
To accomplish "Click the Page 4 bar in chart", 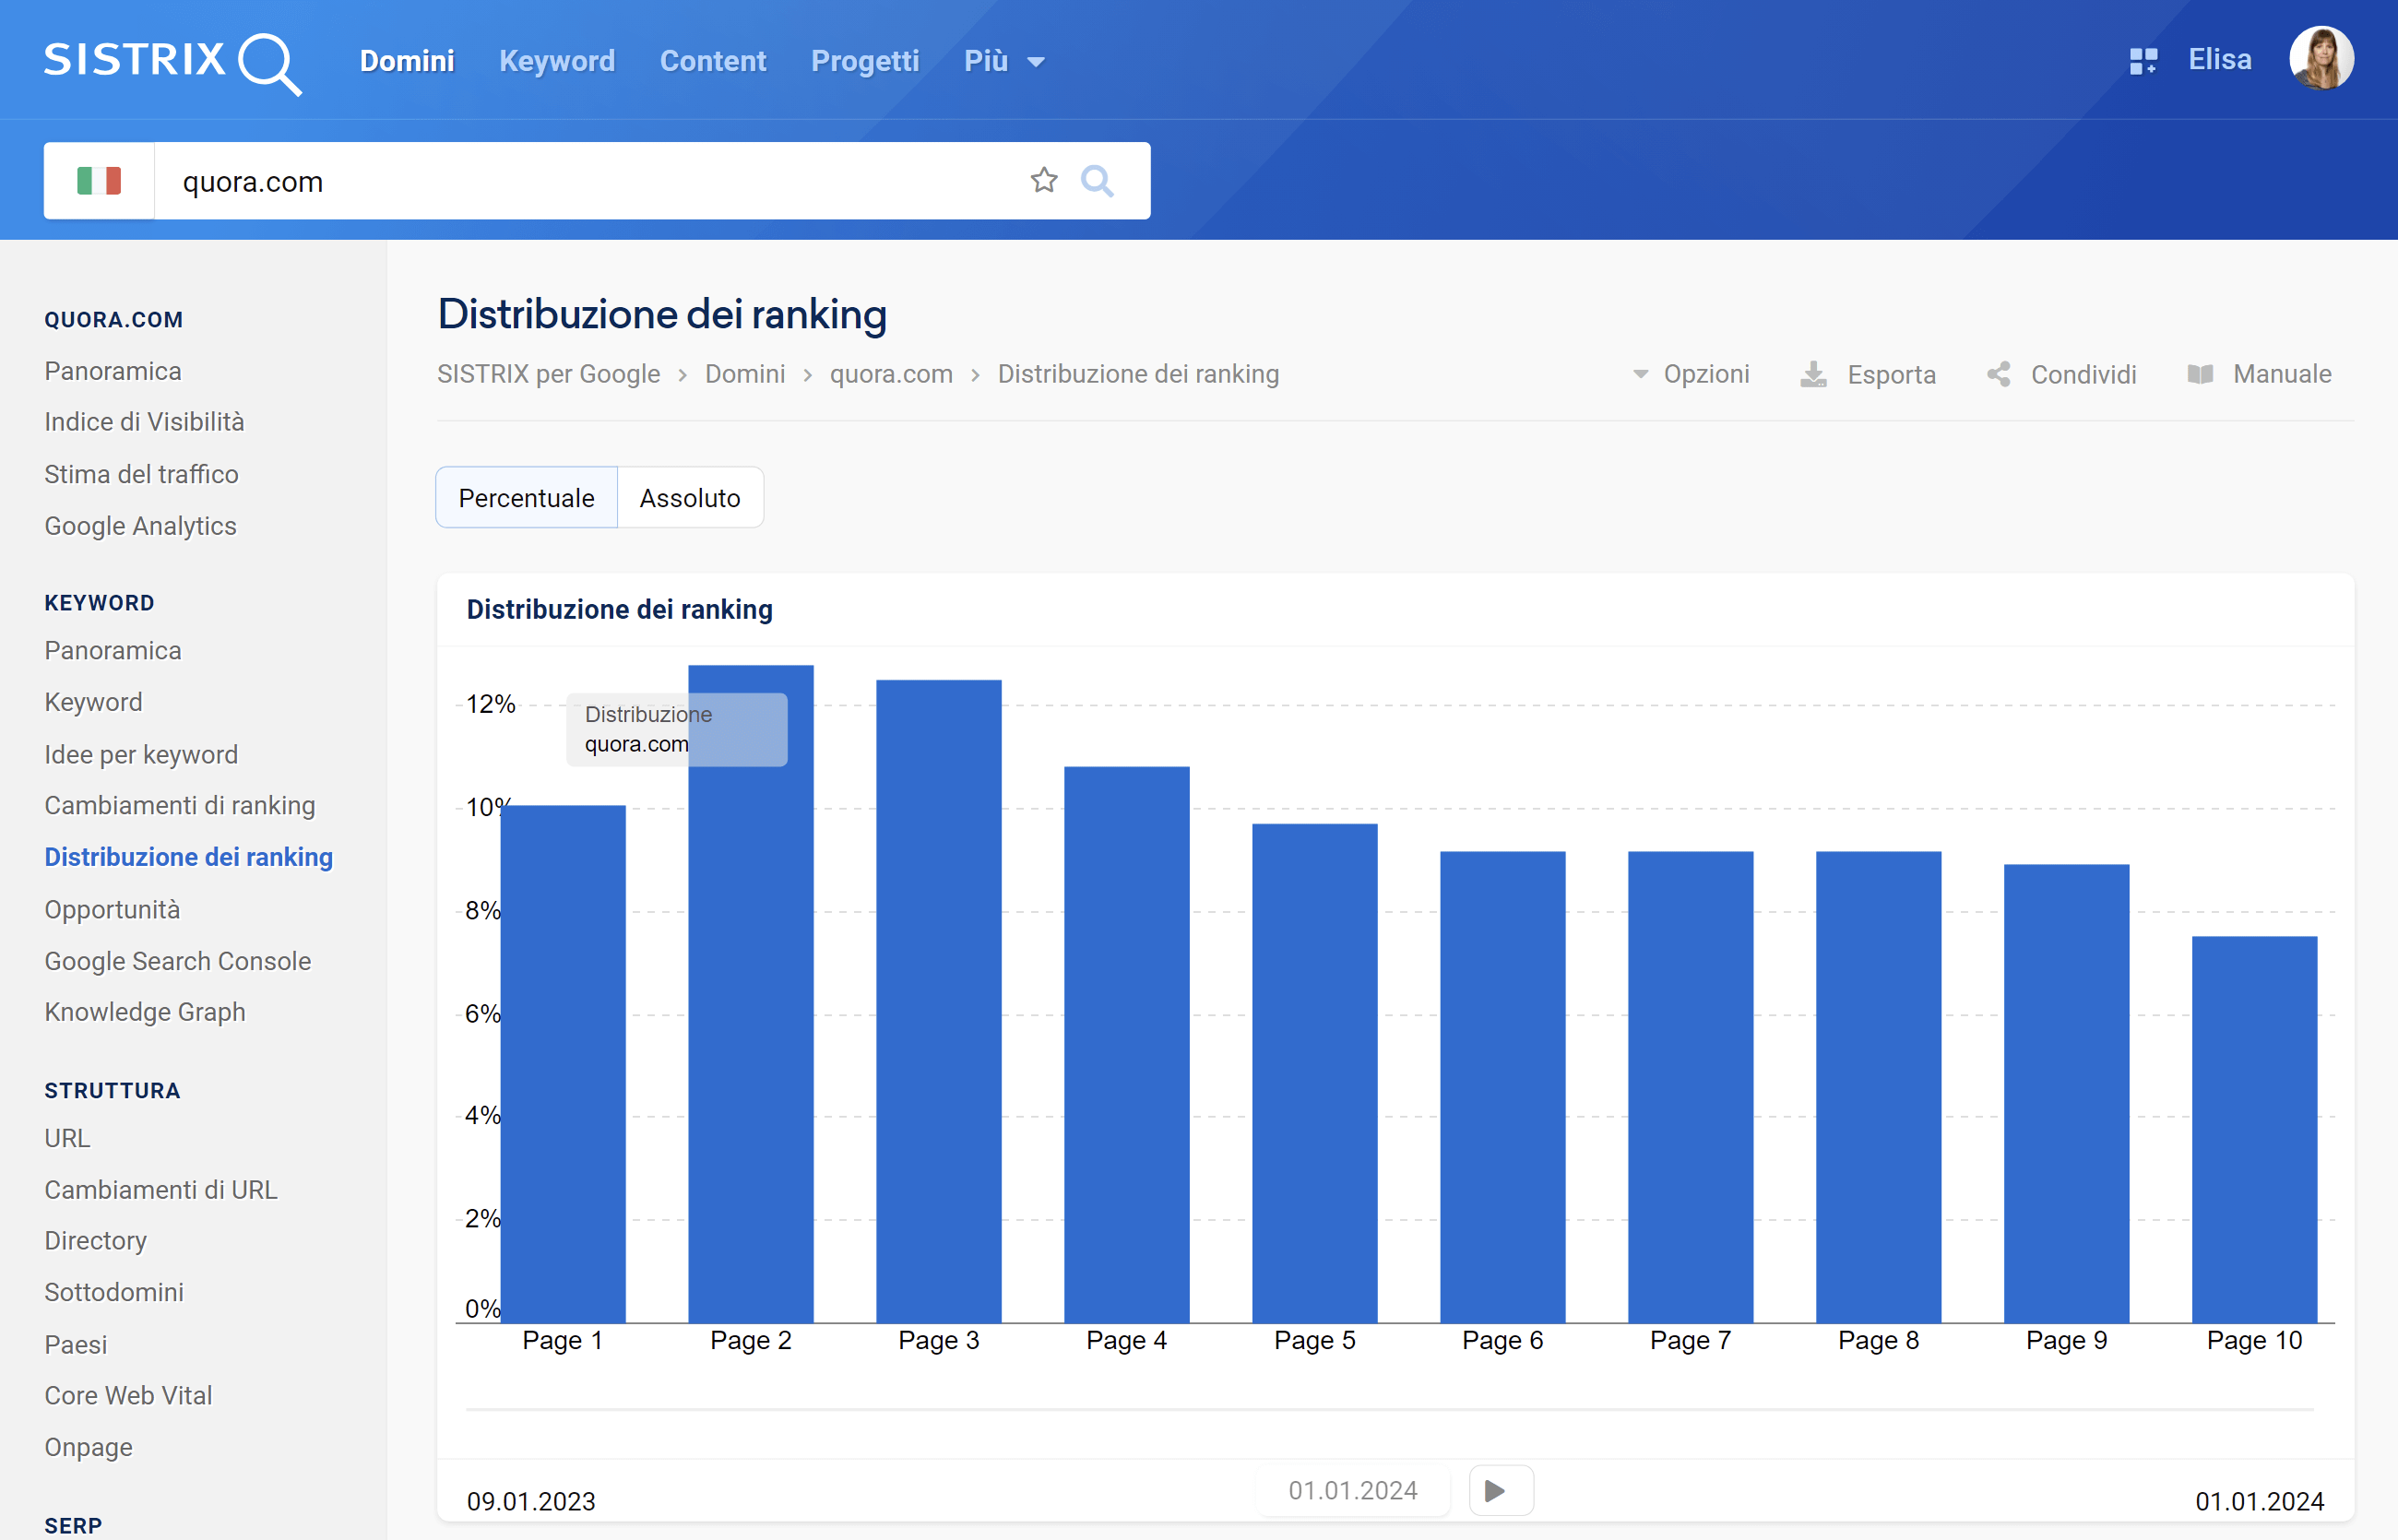I will click(x=1127, y=1045).
